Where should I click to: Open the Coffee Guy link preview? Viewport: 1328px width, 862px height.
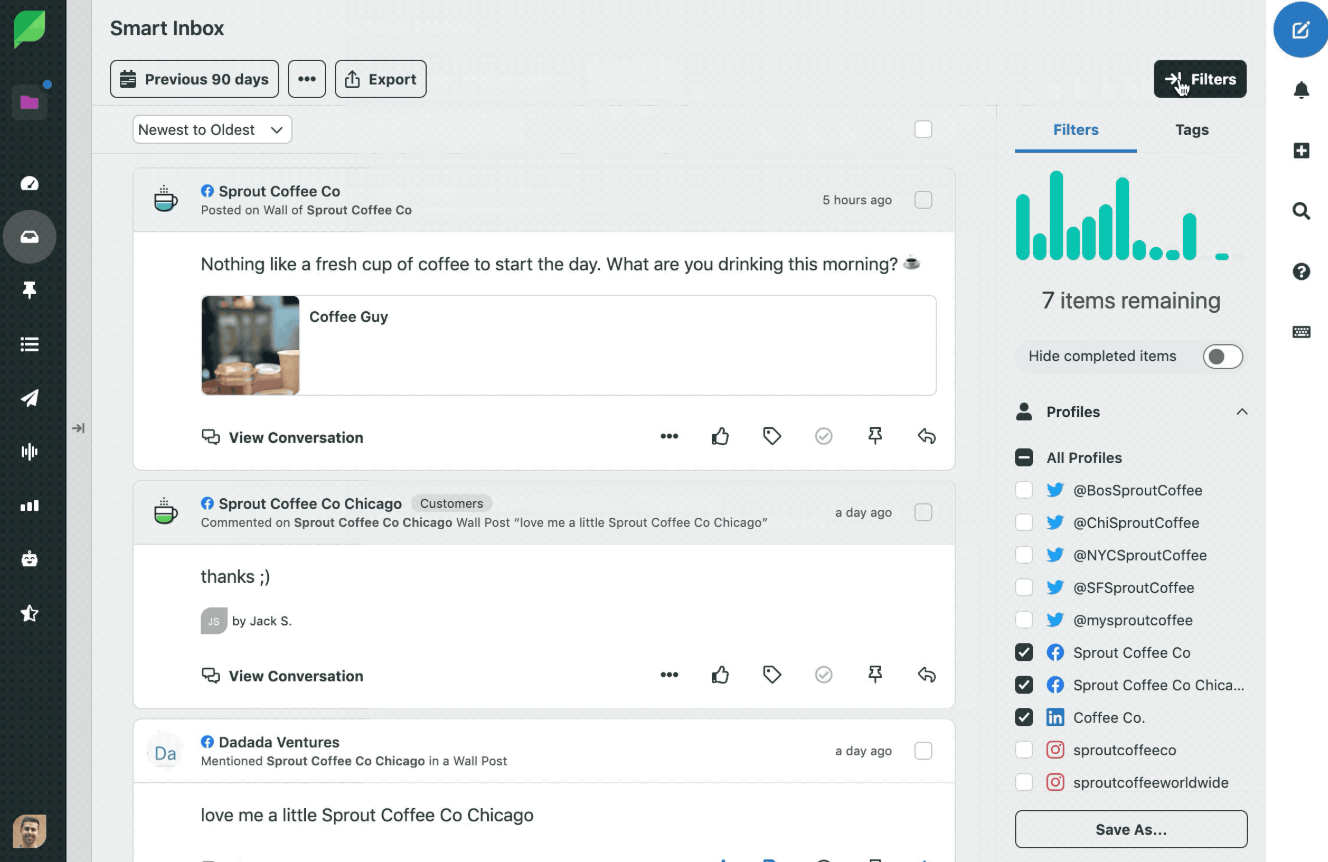(568, 345)
